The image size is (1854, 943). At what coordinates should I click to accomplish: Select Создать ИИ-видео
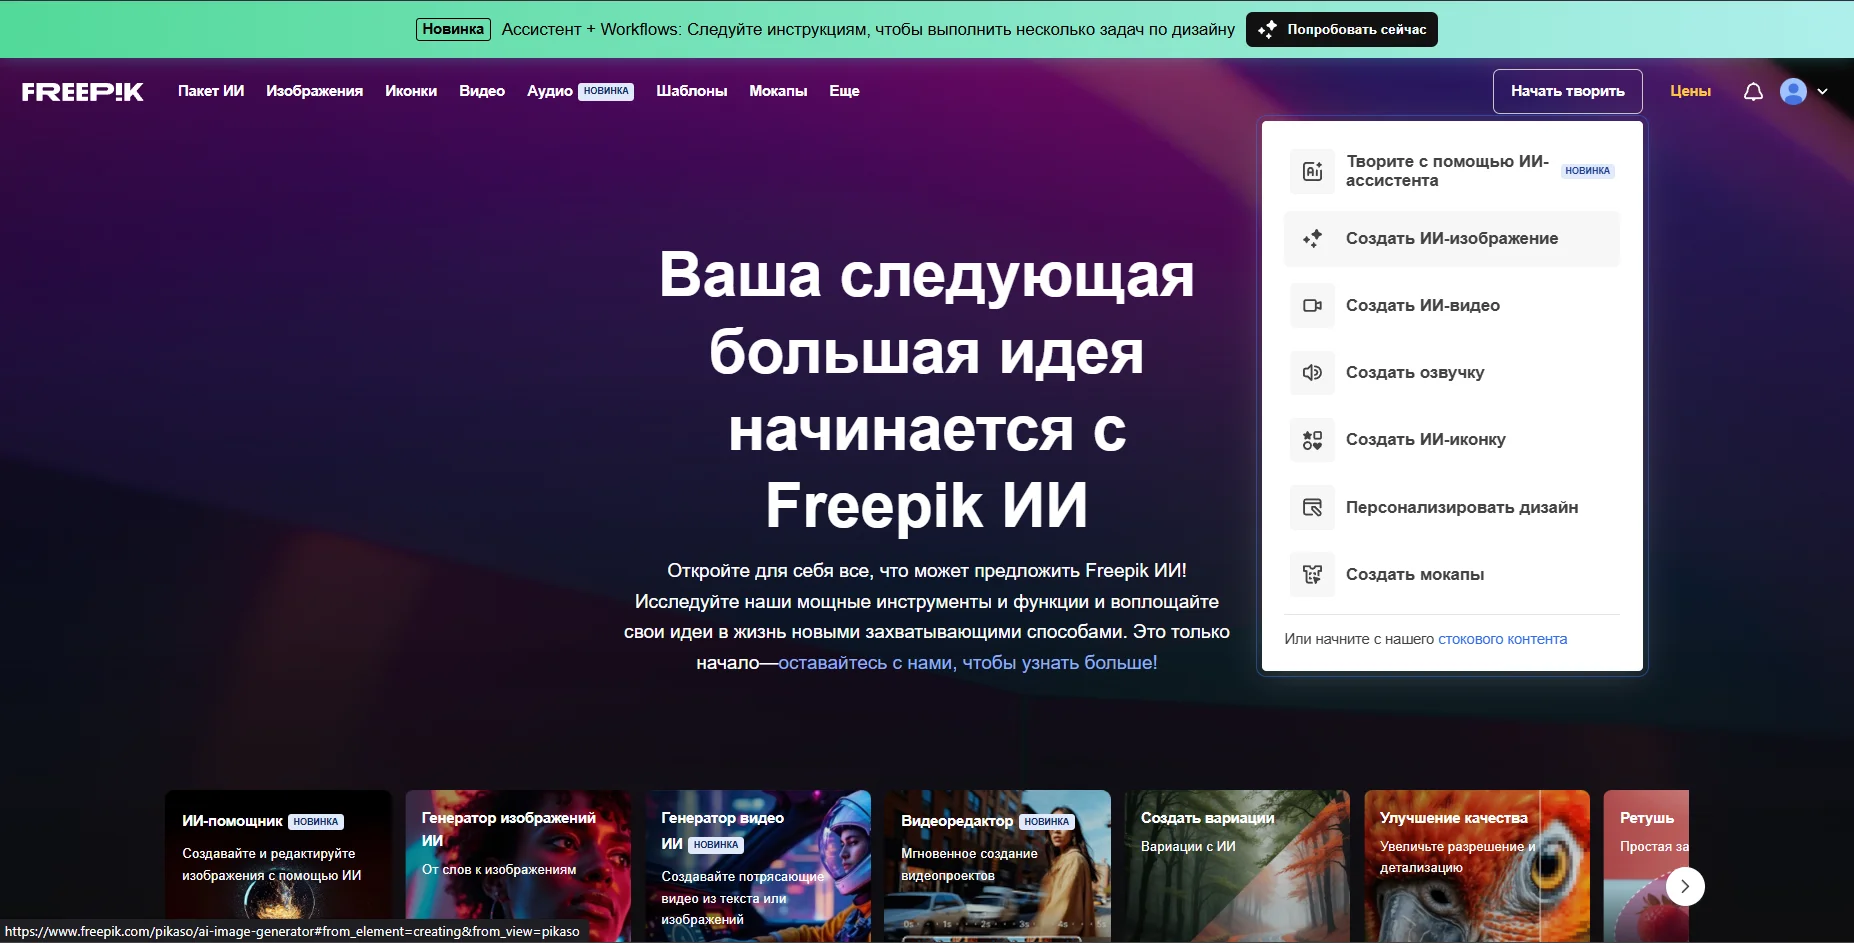(x=1452, y=305)
